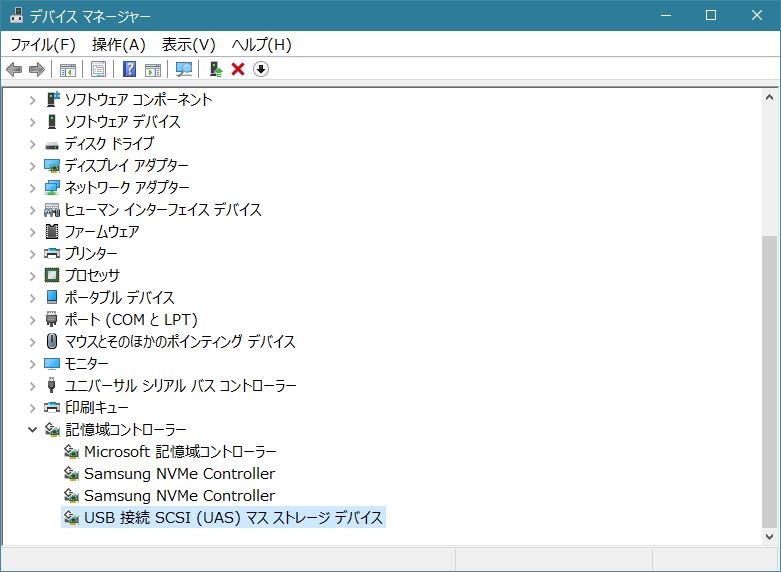
Task: Expand the ポート (COM と LPT) node
Action: [32, 319]
